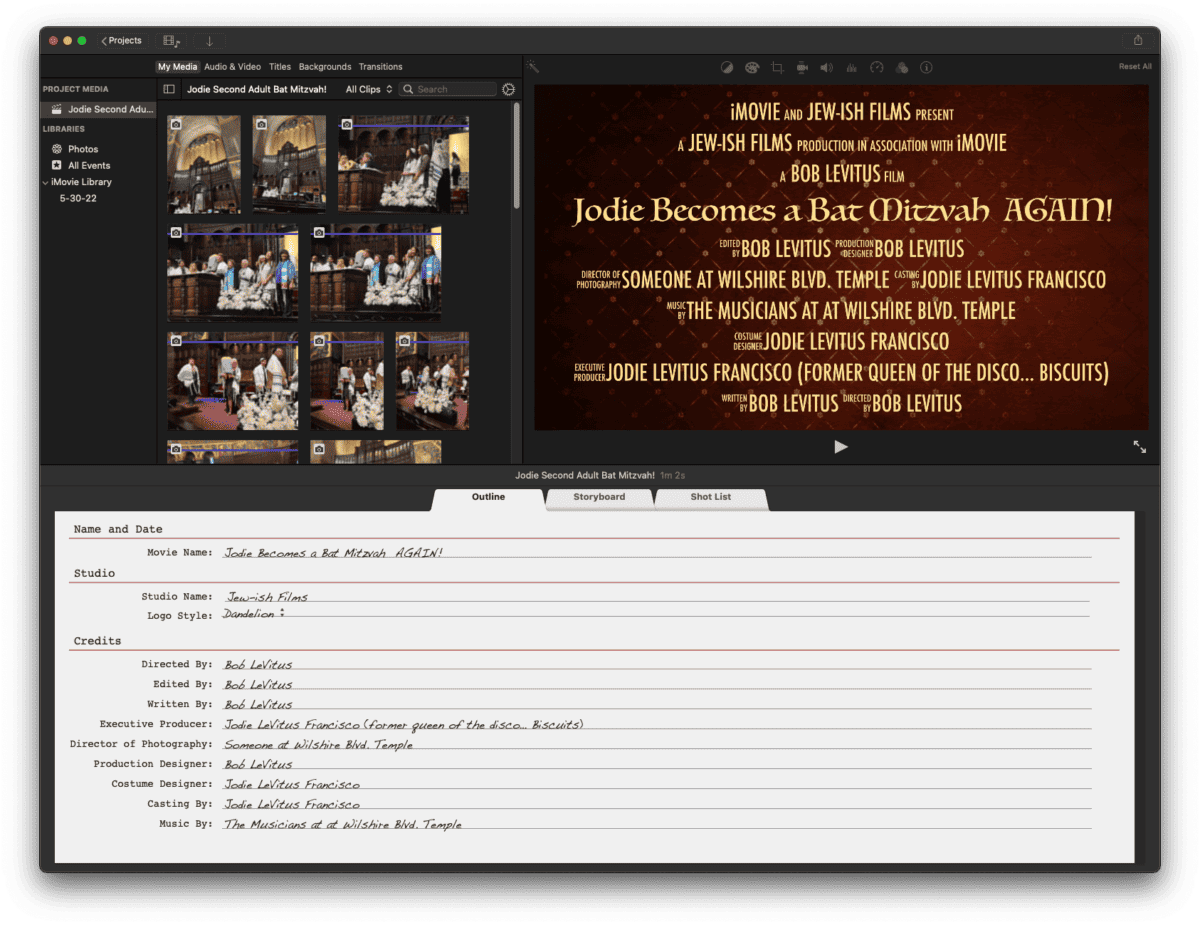Collapse the iMovie Library tree
The width and height of the screenshot is (1200, 925).
pyautogui.click(x=45, y=182)
